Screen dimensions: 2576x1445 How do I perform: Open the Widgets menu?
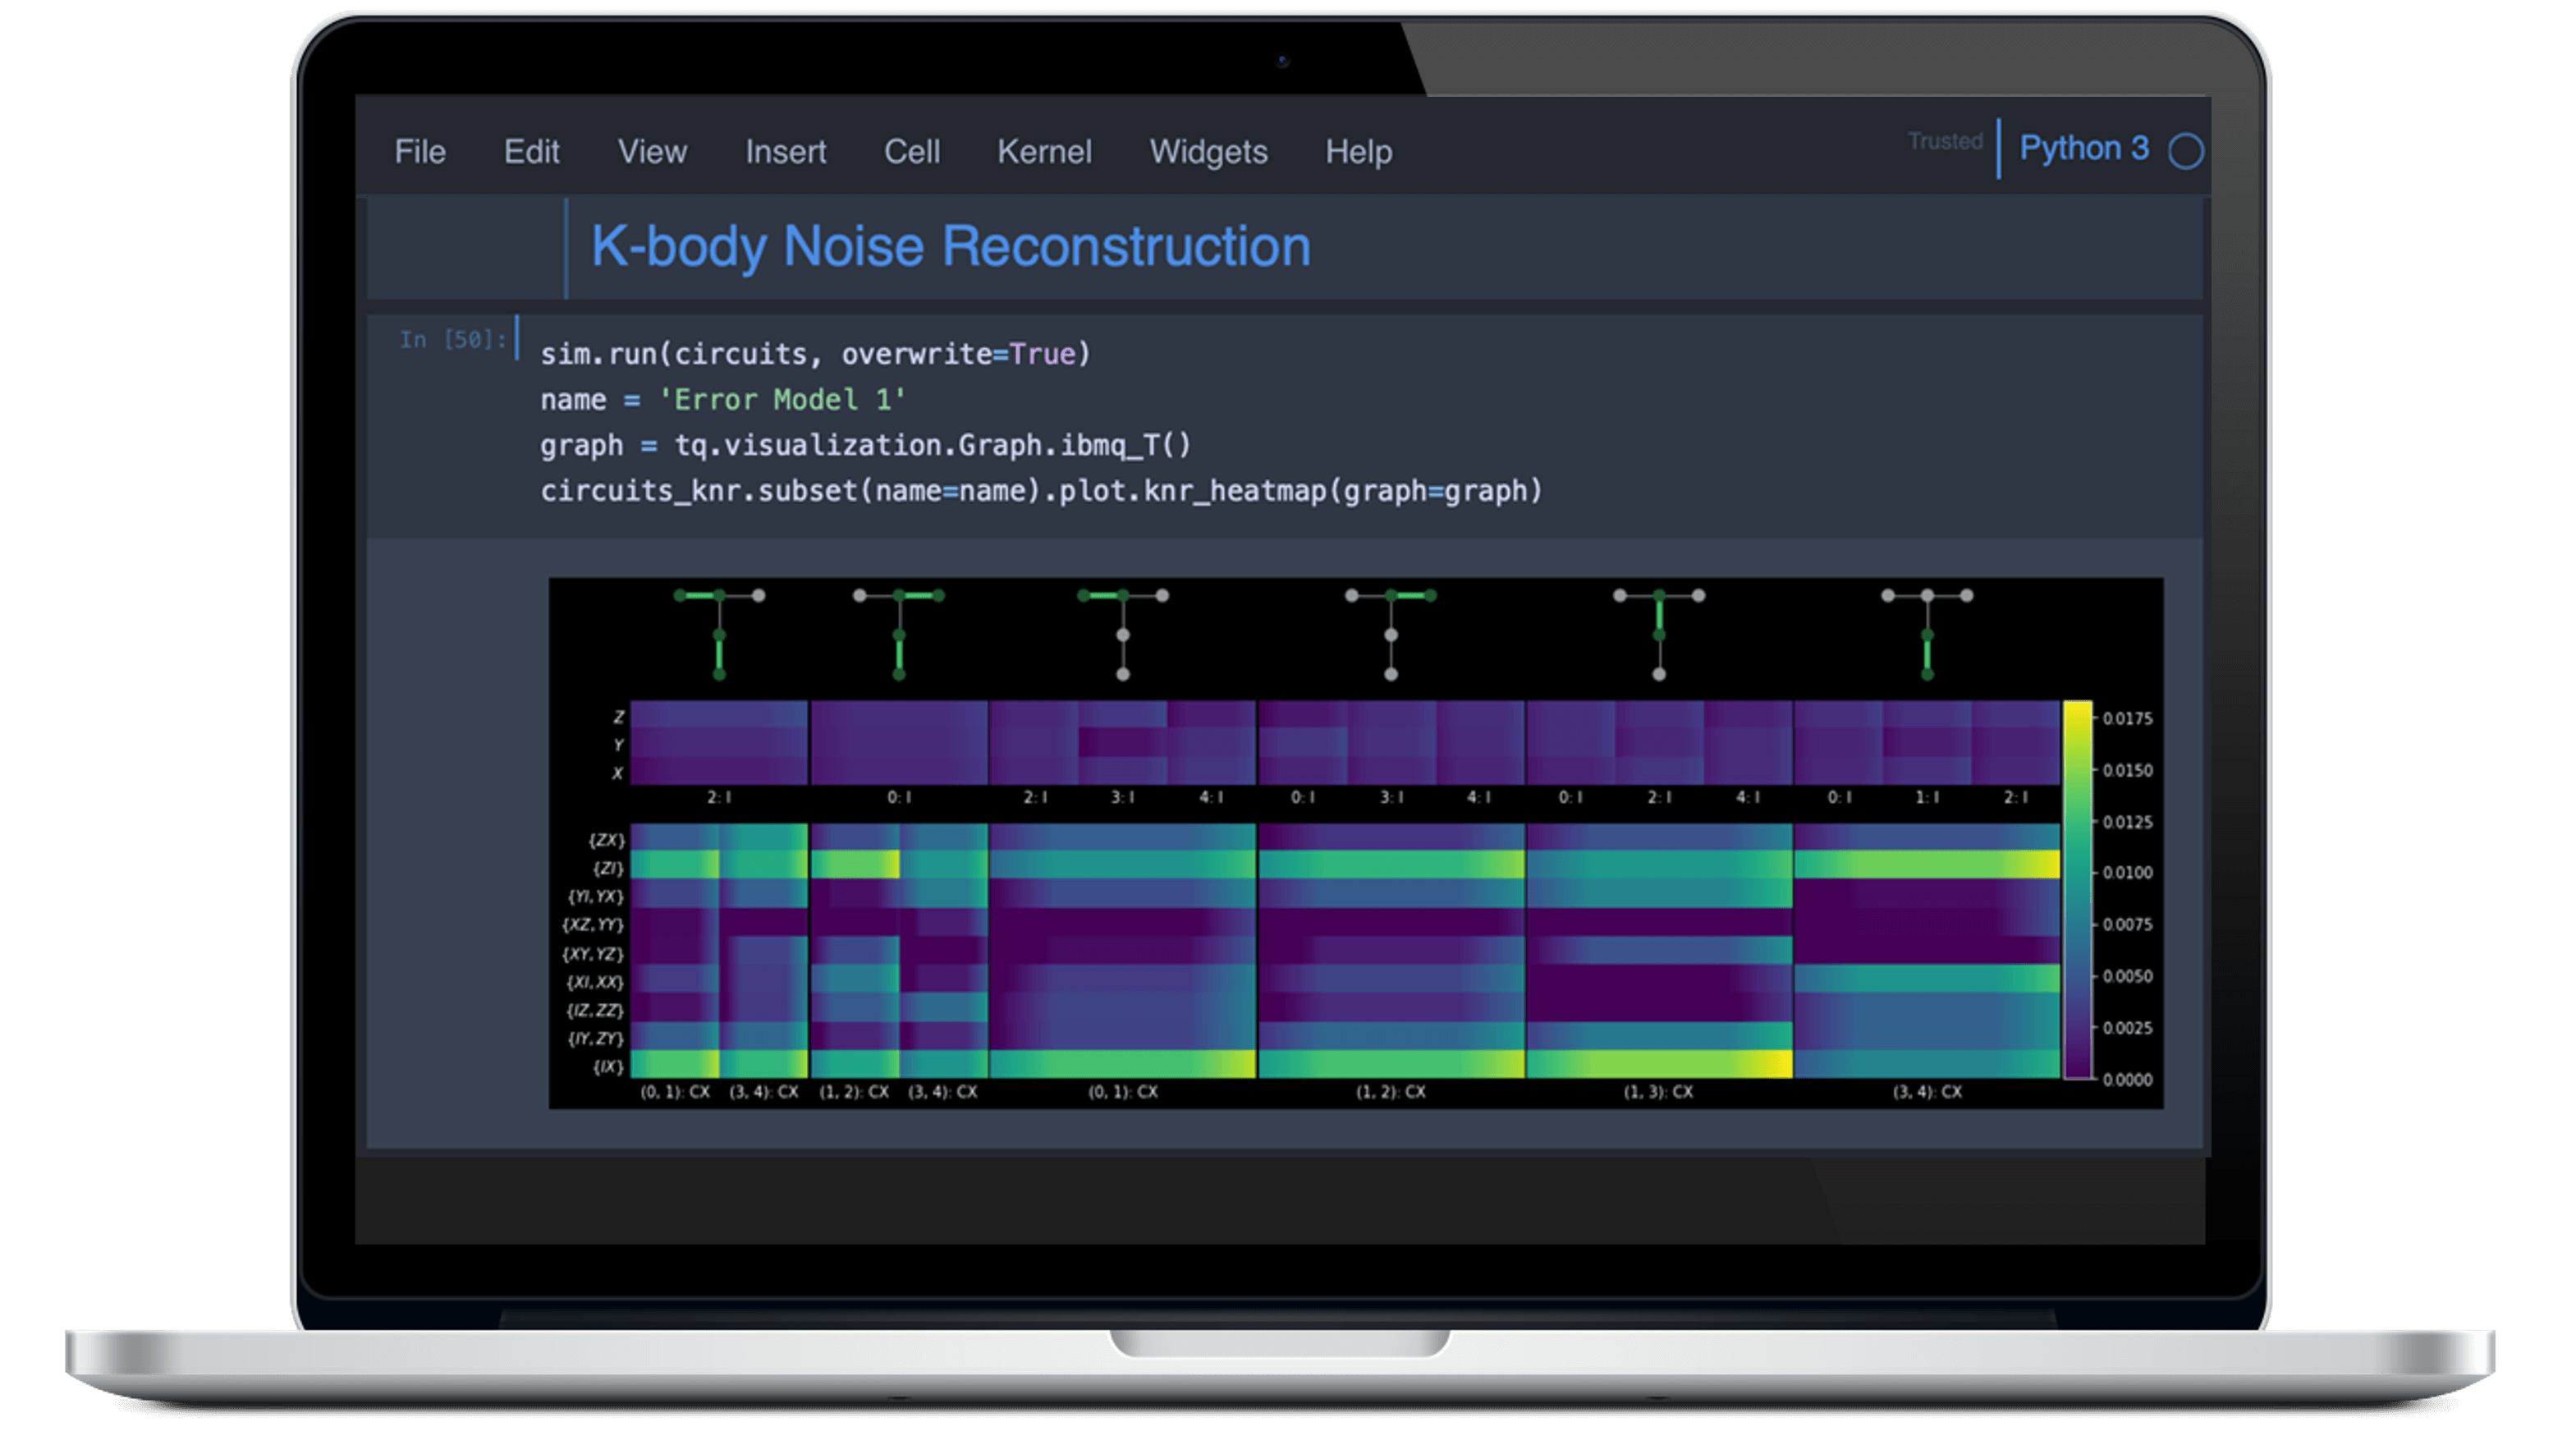[1208, 152]
